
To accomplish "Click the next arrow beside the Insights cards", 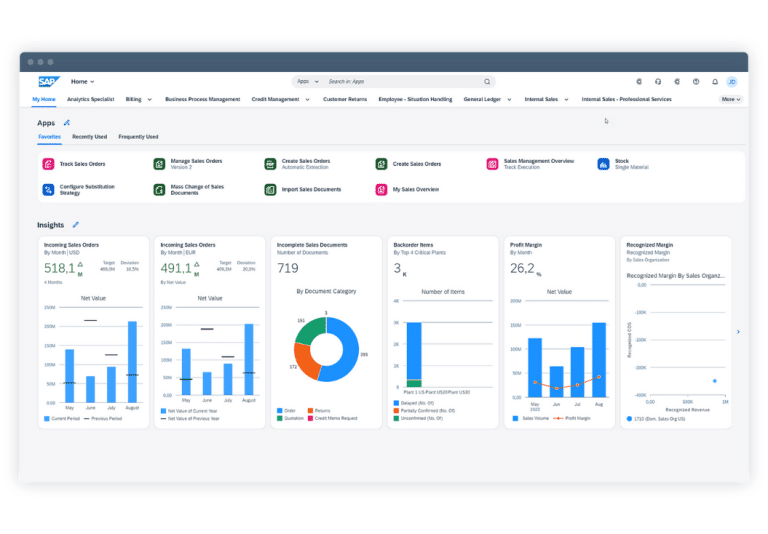I will tap(738, 332).
